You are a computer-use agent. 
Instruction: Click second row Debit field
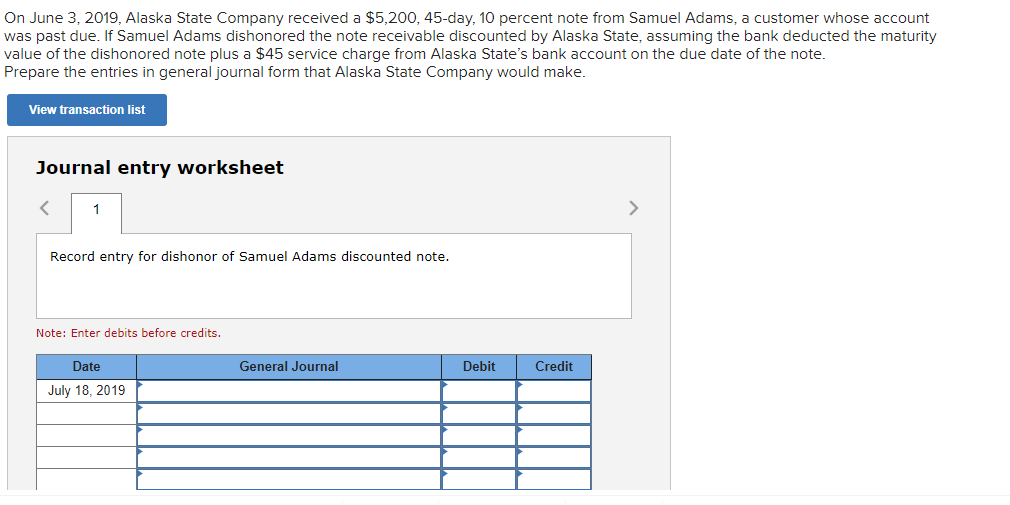tap(479, 413)
